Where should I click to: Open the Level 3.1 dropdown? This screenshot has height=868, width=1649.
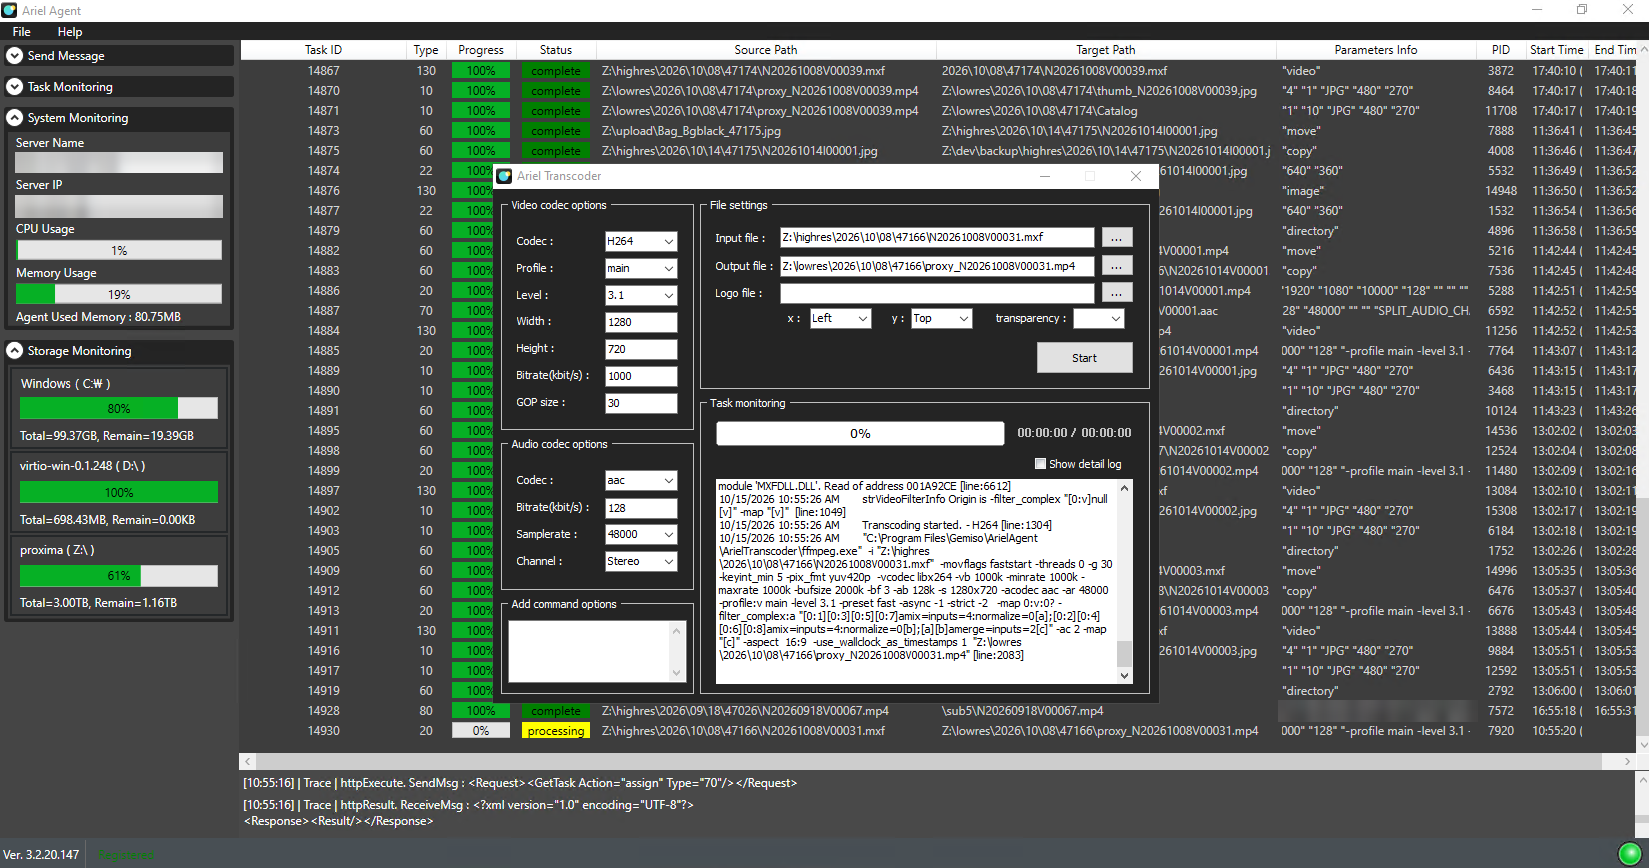[641, 295]
